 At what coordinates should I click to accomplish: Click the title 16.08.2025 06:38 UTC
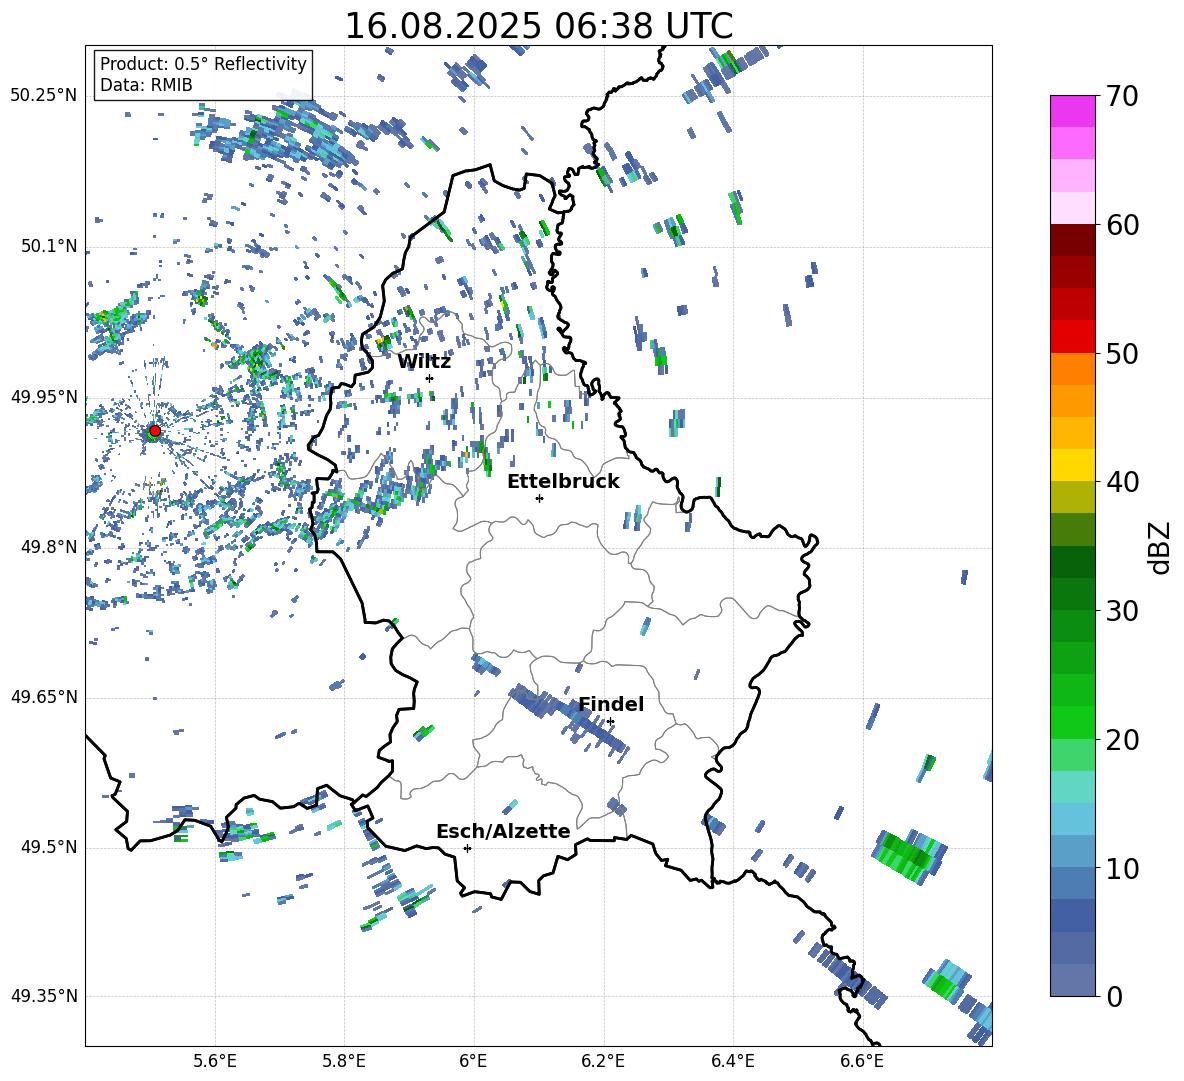pos(538,26)
